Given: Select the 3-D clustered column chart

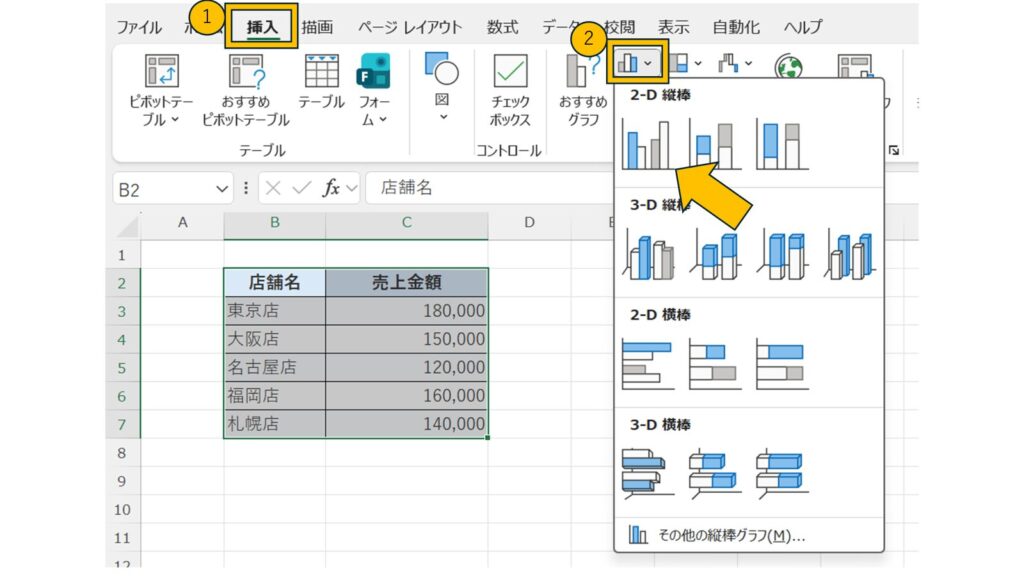Looking at the screenshot, I should click(x=647, y=254).
